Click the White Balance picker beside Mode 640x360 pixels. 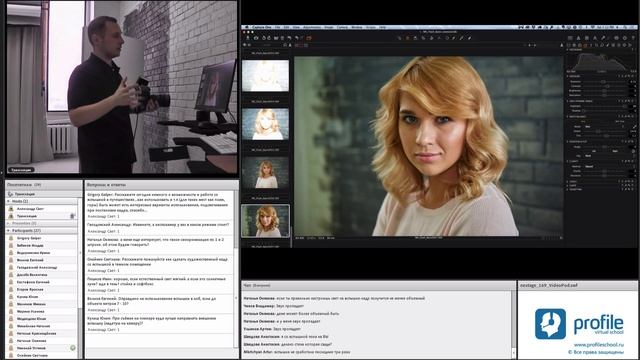[635, 127]
